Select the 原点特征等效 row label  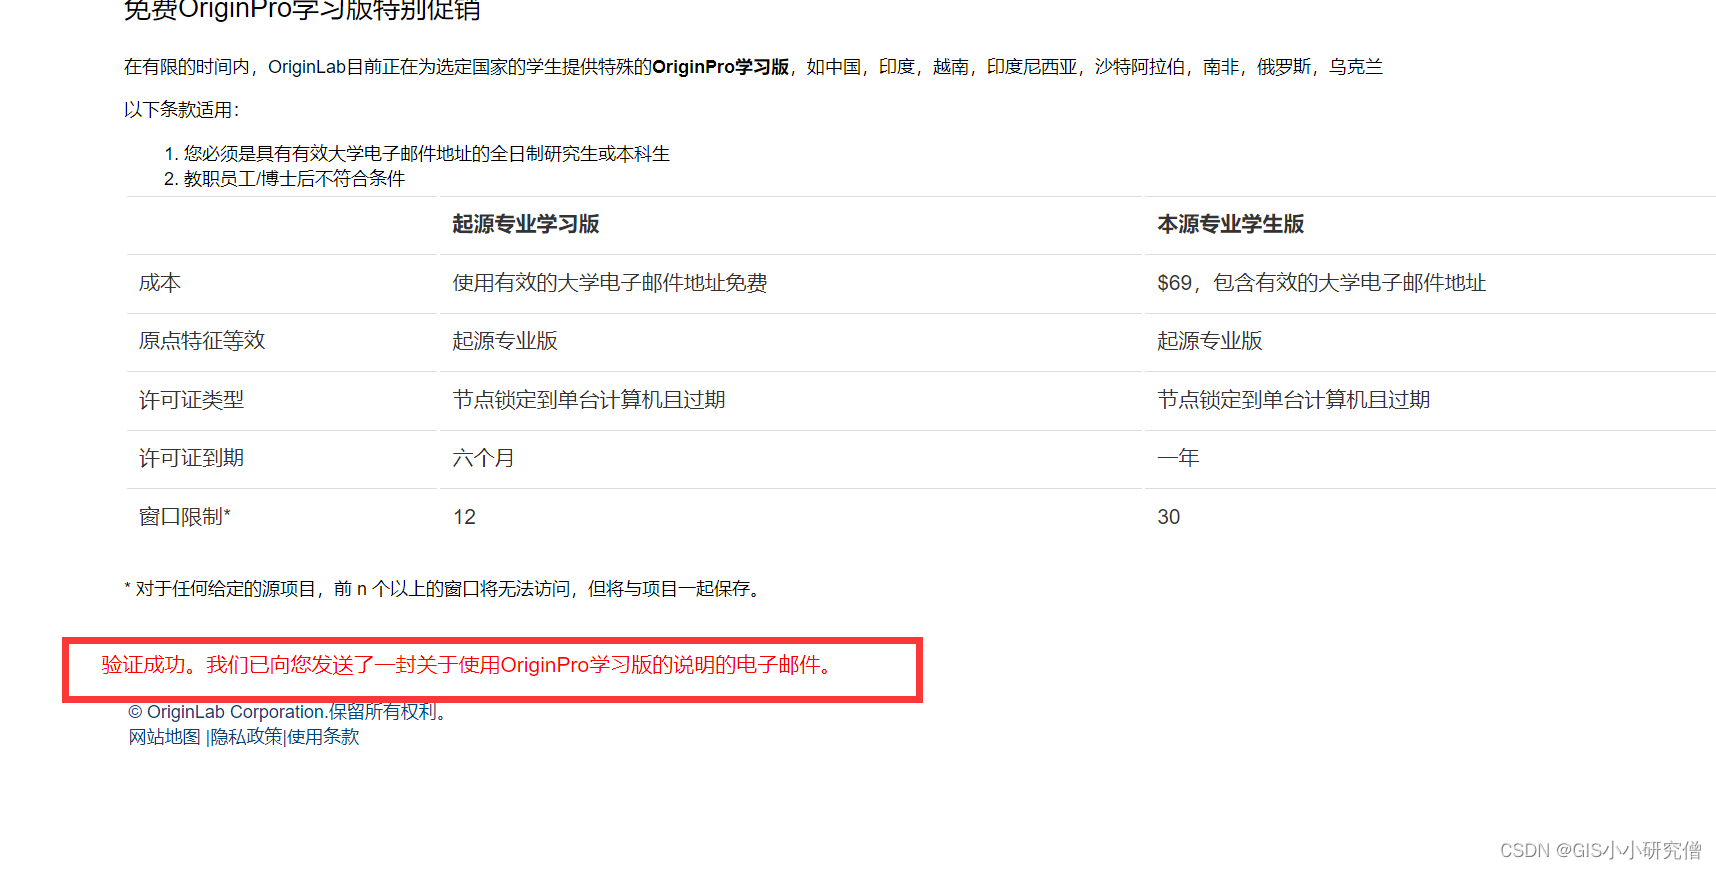(202, 341)
